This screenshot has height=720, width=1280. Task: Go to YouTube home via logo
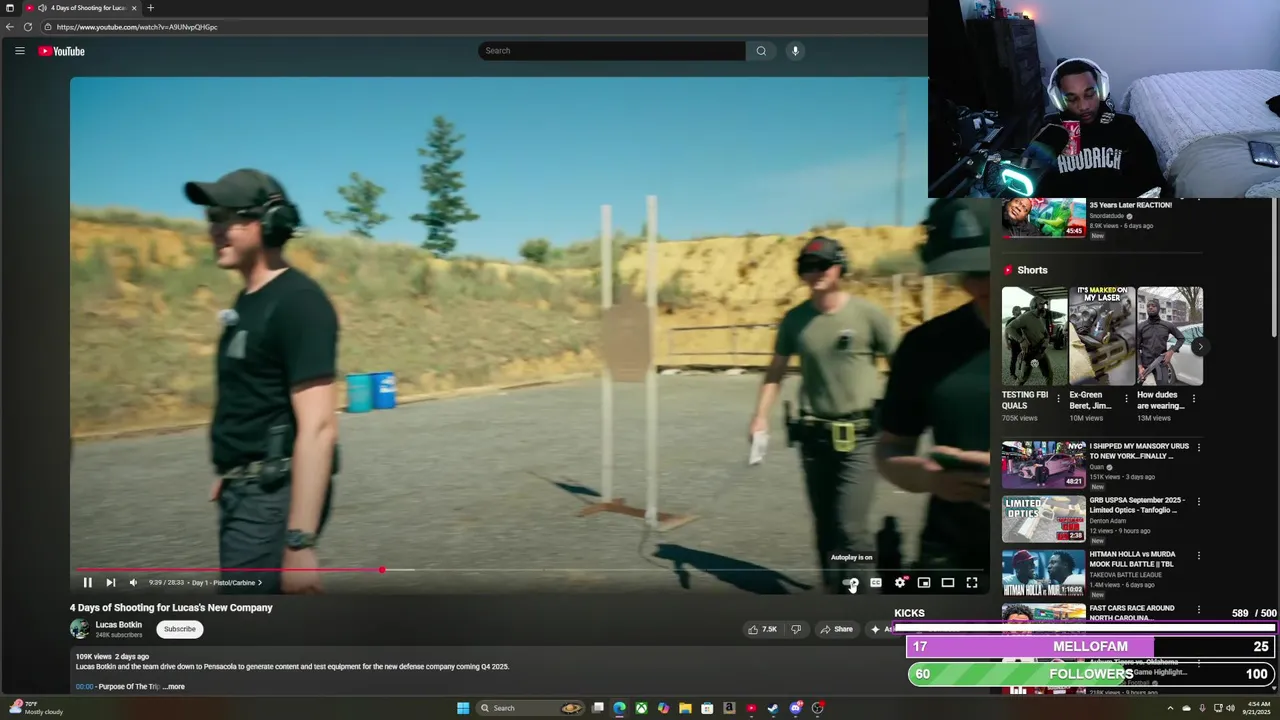coord(62,51)
